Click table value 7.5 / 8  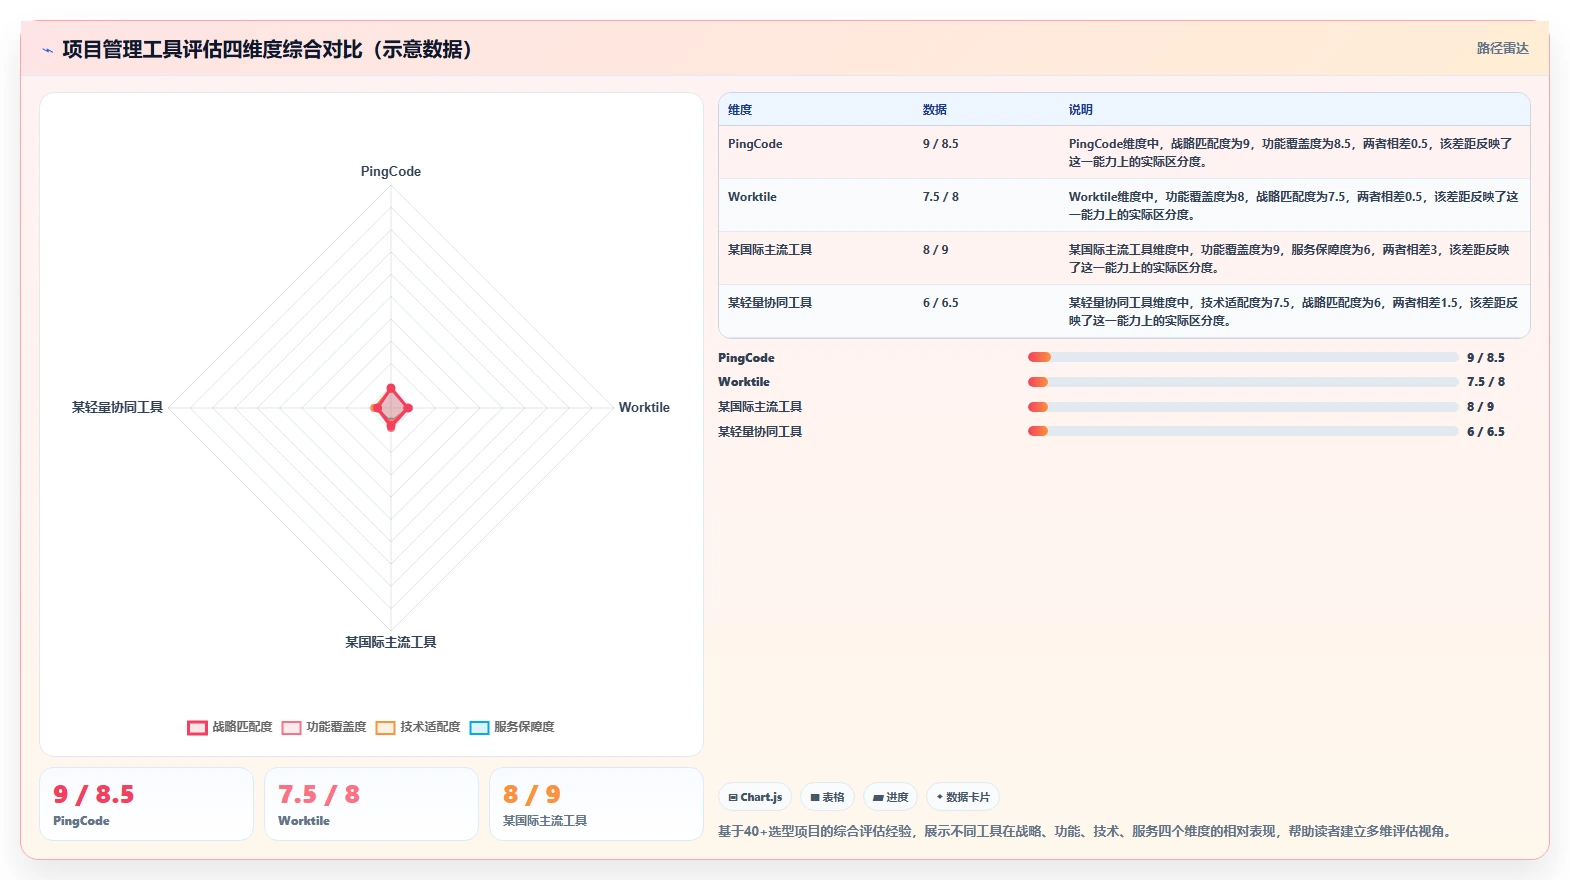940,197
